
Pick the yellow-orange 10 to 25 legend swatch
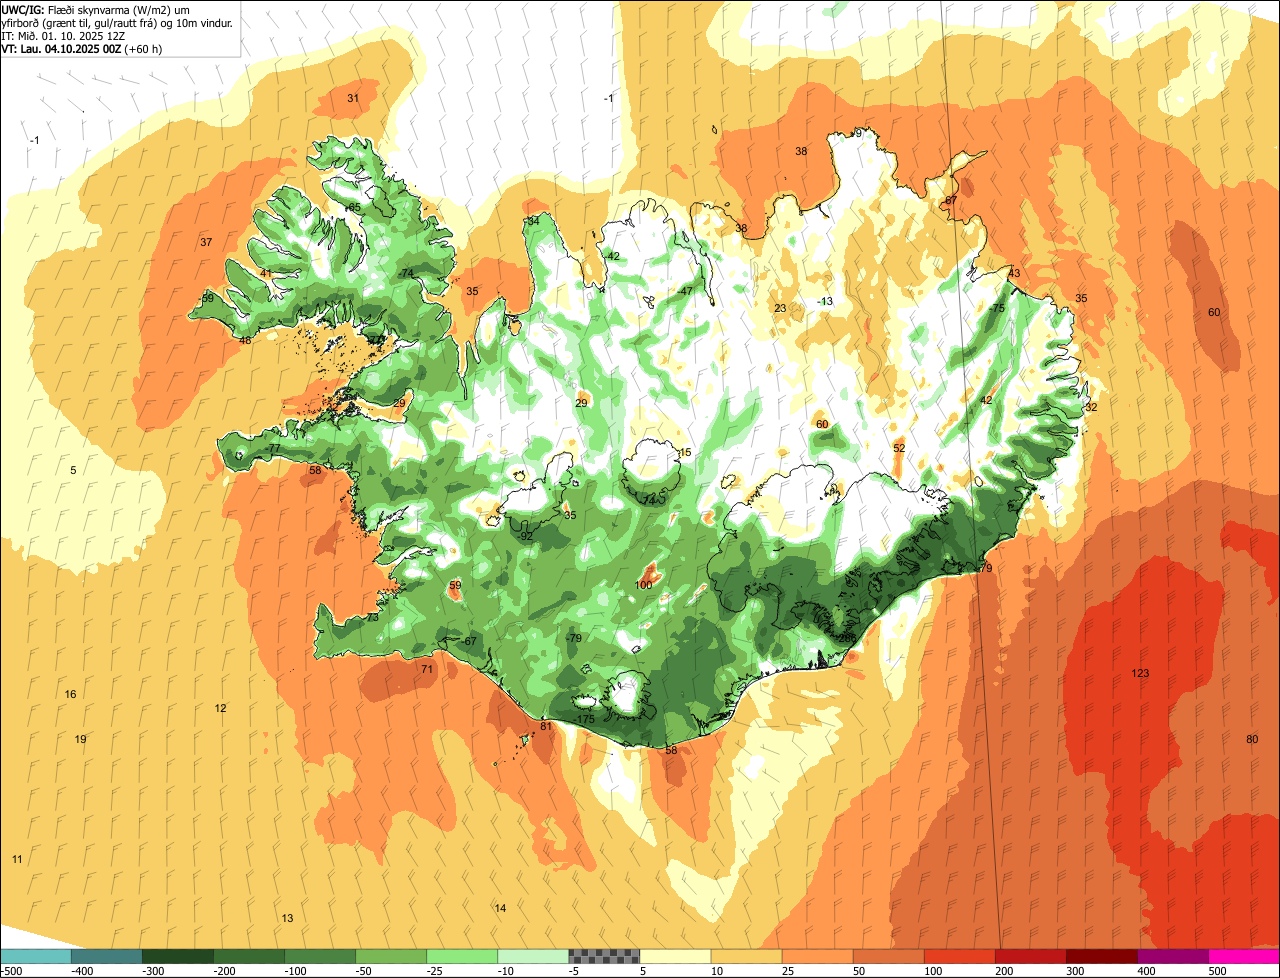746,956
